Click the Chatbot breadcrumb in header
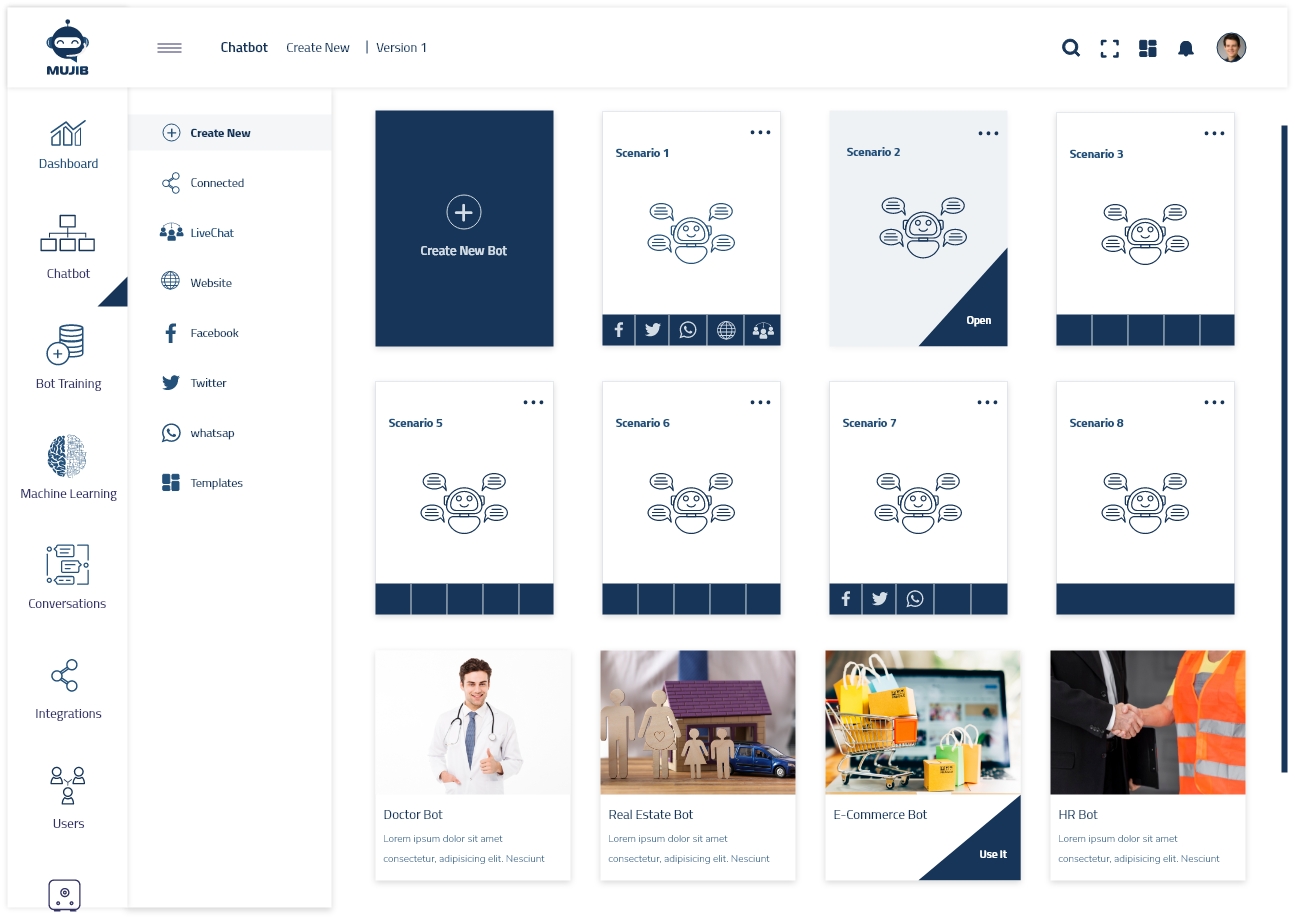The image size is (1295, 920). [244, 47]
